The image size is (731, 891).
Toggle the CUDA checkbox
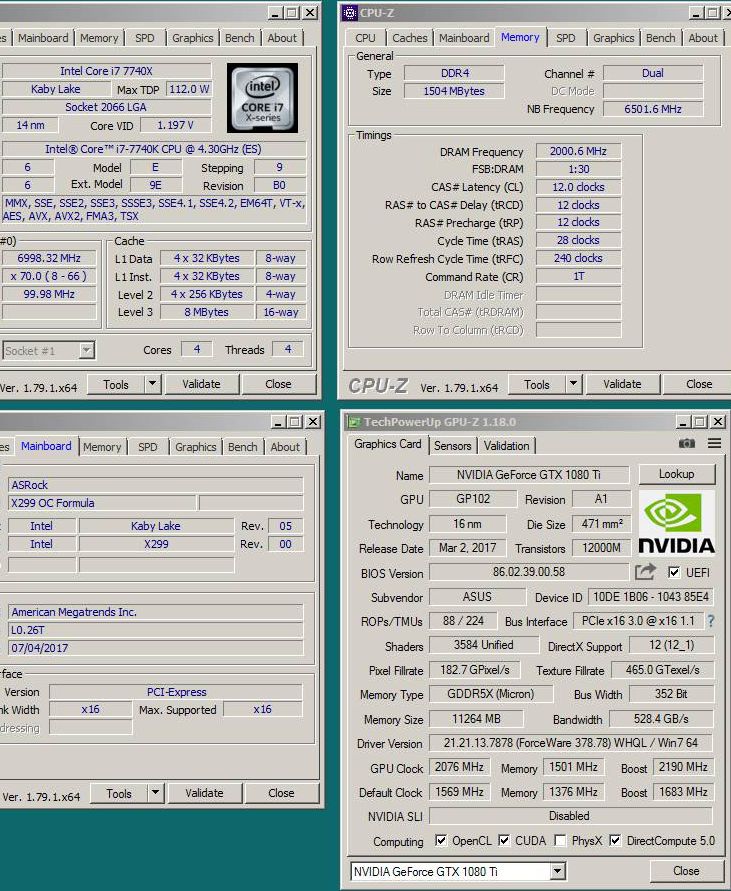pos(504,841)
